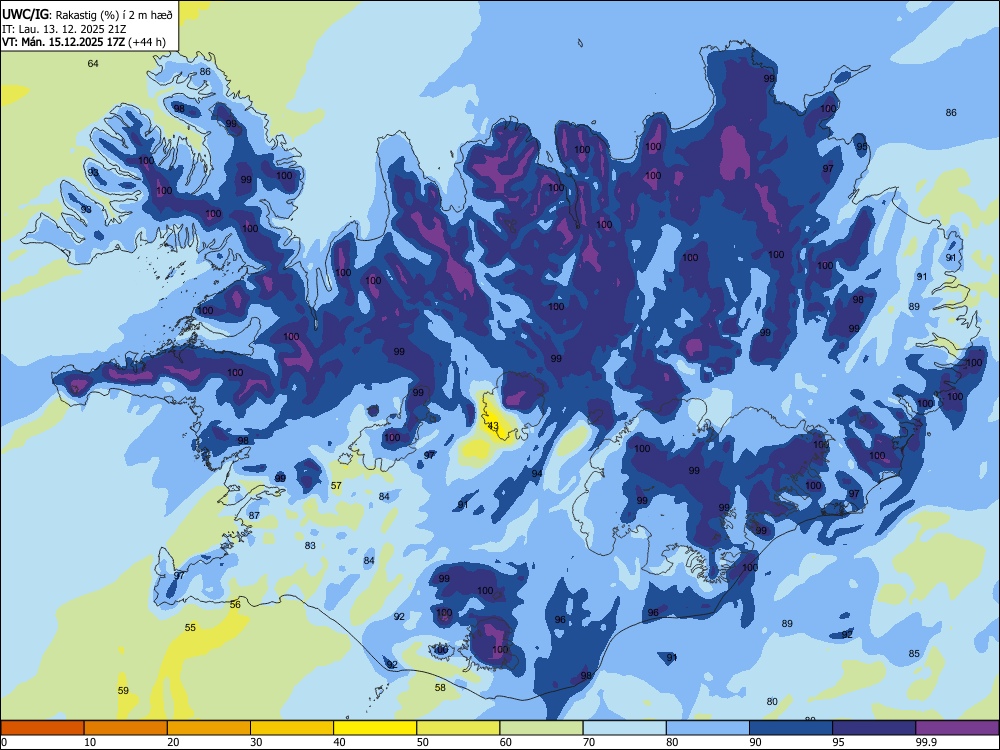Click the map value '56'
Image resolution: width=1000 pixels, height=750 pixels.
coord(235,604)
